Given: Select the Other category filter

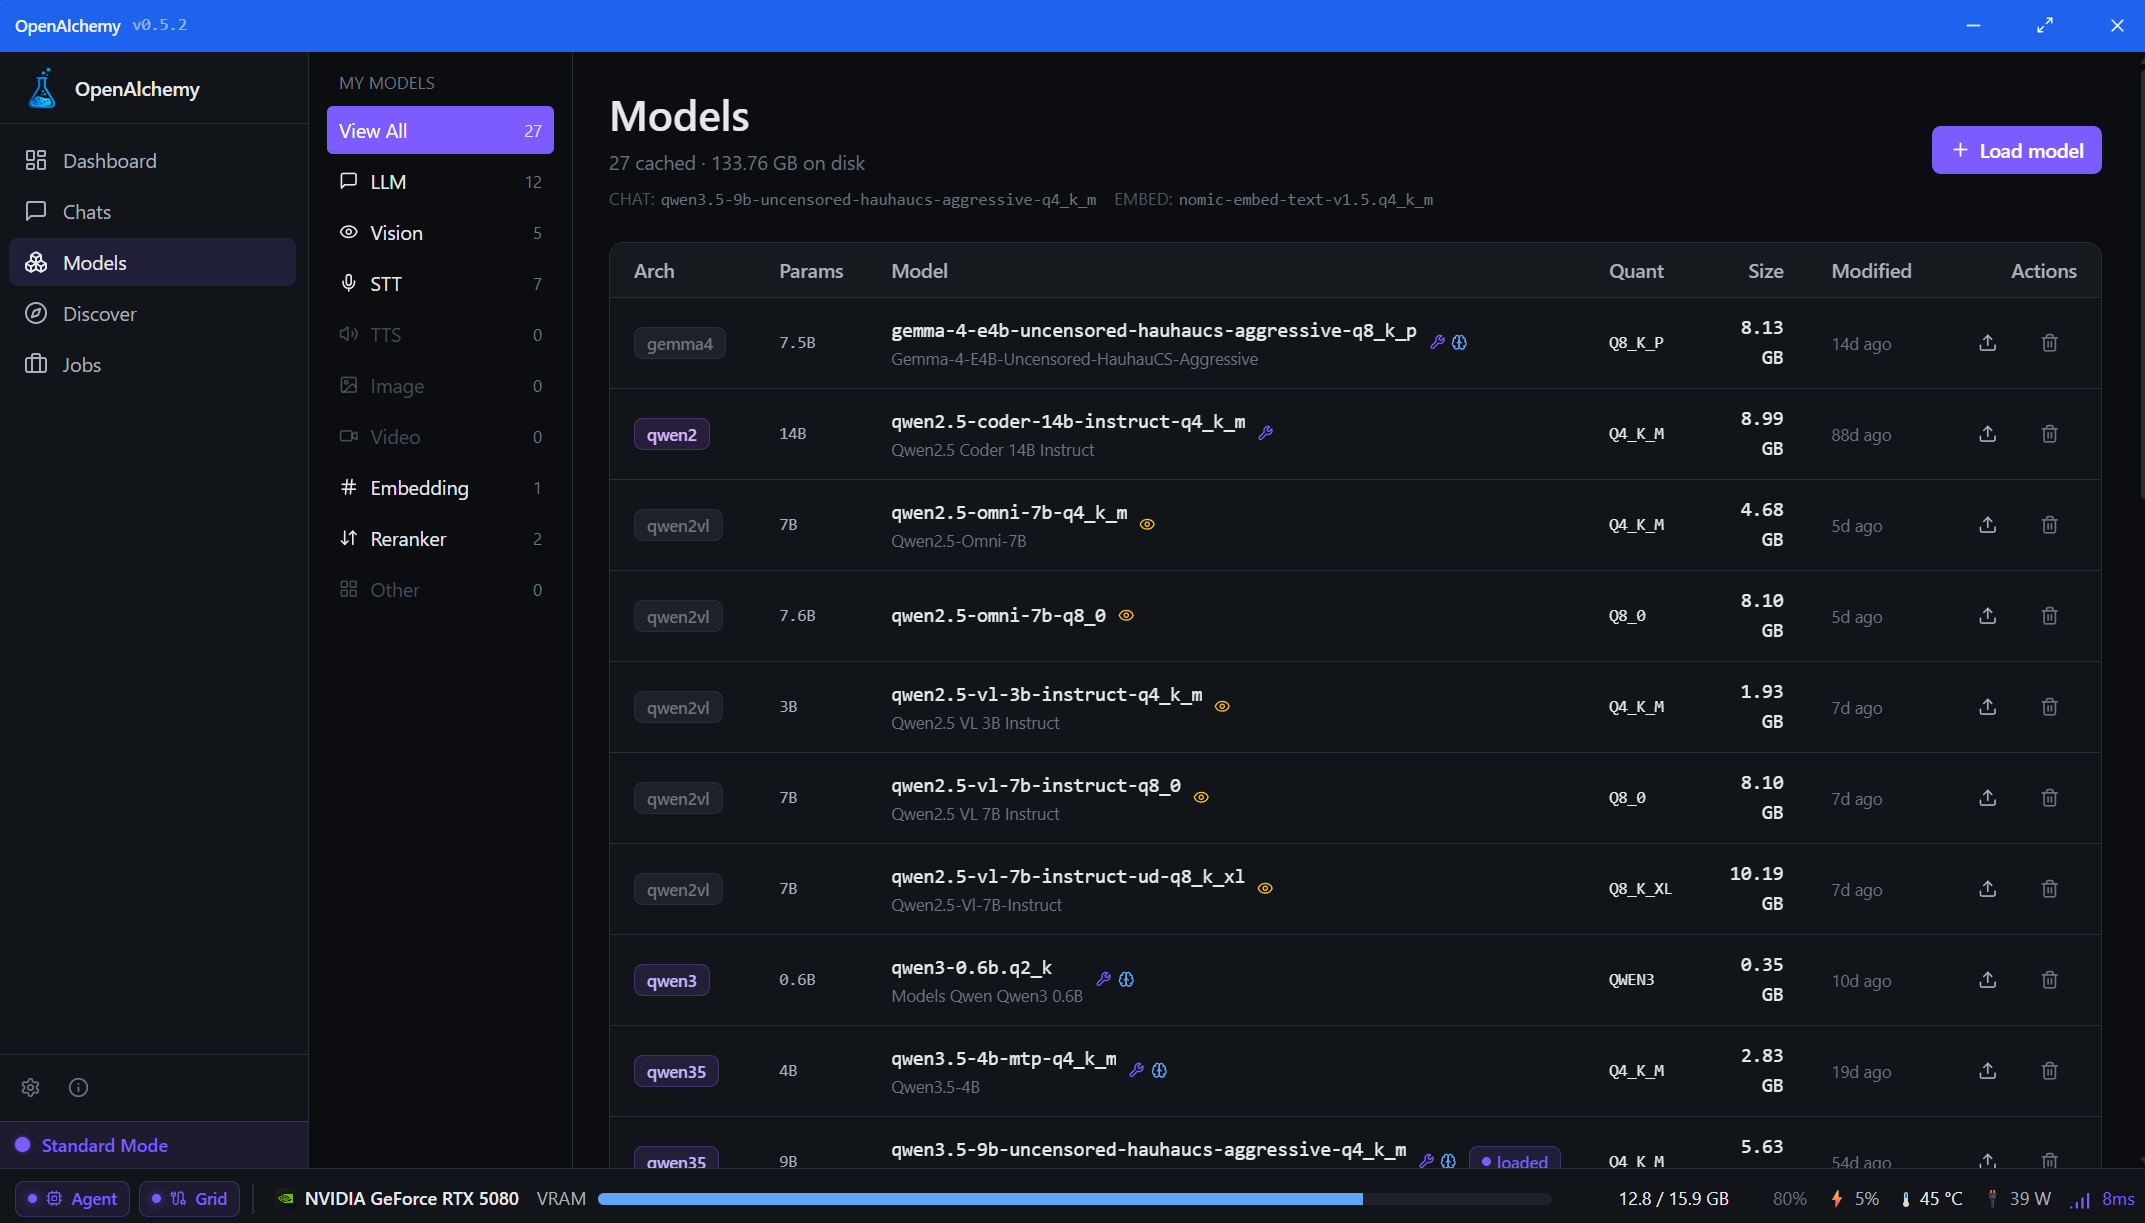Looking at the screenshot, I should point(440,590).
